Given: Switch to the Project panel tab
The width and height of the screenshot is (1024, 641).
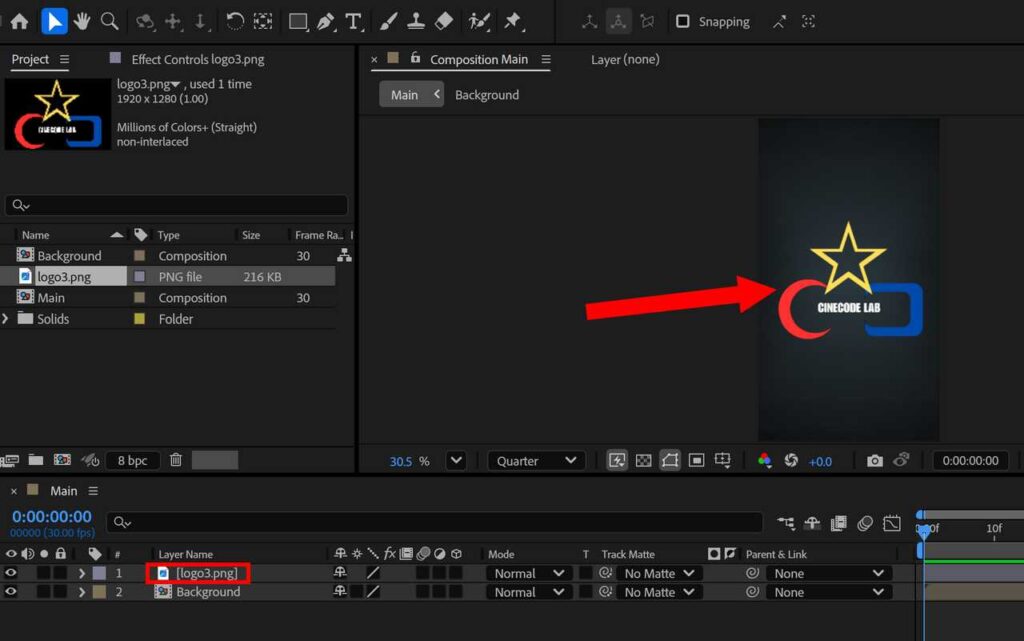Looking at the screenshot, I should pos(30,59).
